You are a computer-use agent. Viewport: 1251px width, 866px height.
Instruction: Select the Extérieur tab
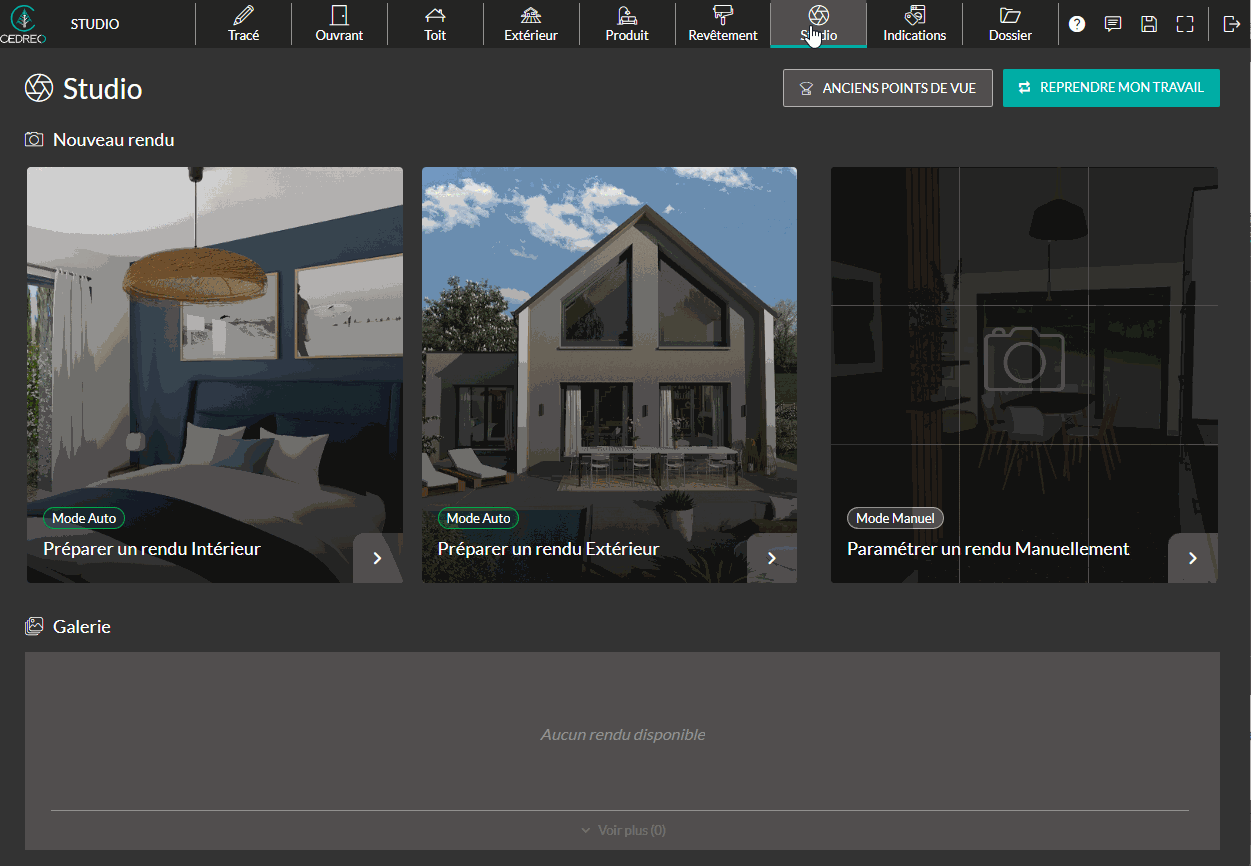pos(531,24)
